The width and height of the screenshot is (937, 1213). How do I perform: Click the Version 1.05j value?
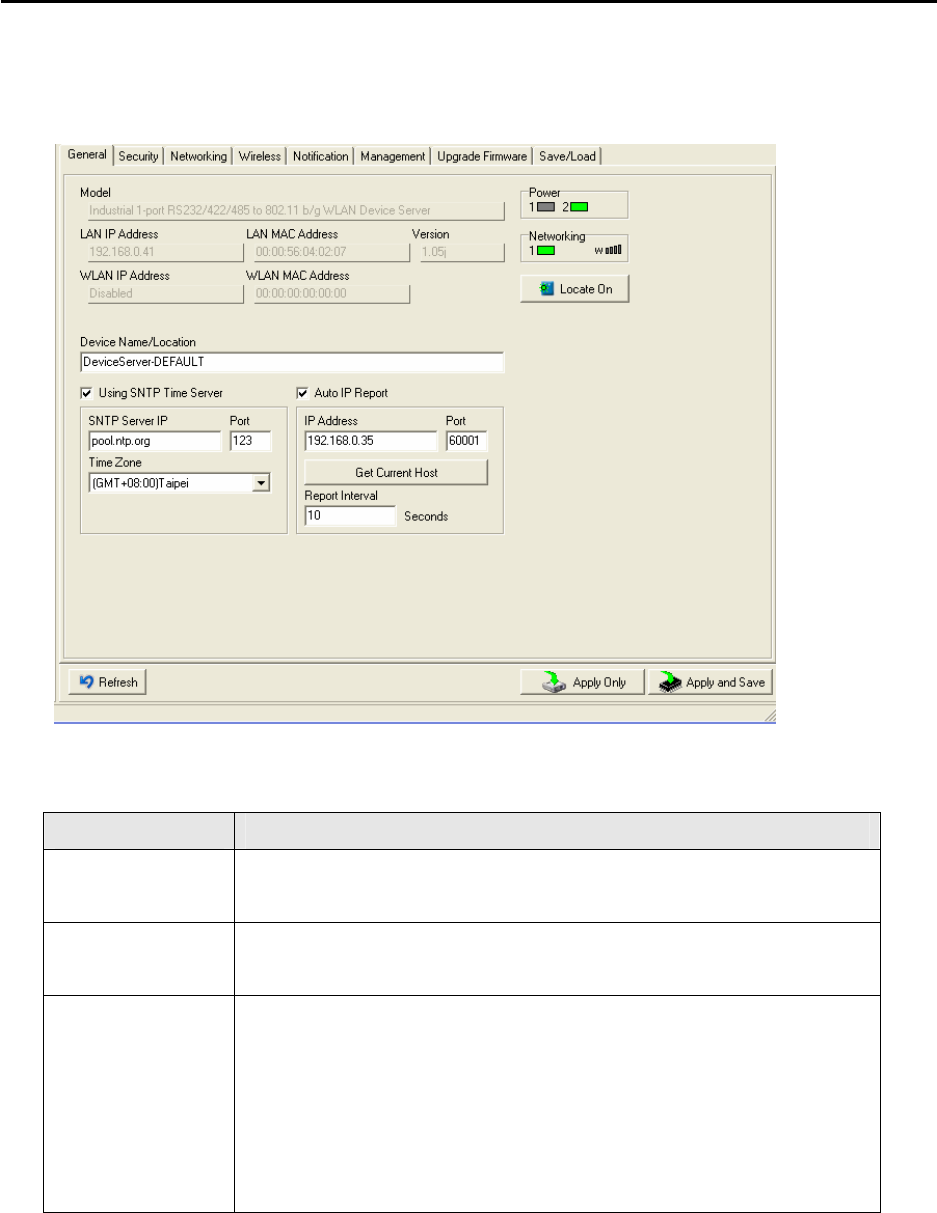461,253
